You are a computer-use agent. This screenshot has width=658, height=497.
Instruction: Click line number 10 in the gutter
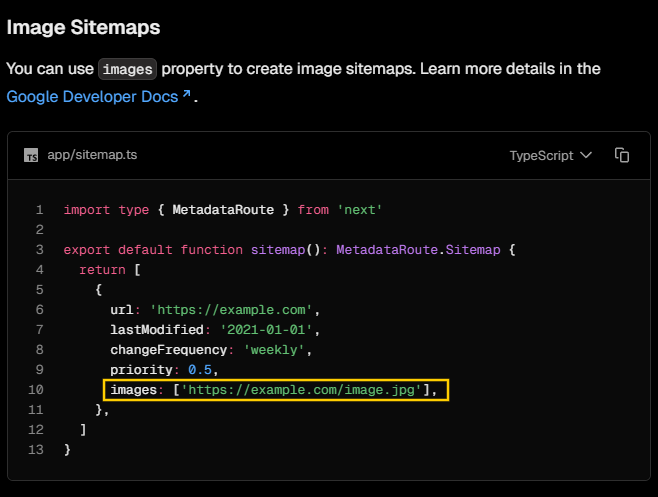(36, 390)
